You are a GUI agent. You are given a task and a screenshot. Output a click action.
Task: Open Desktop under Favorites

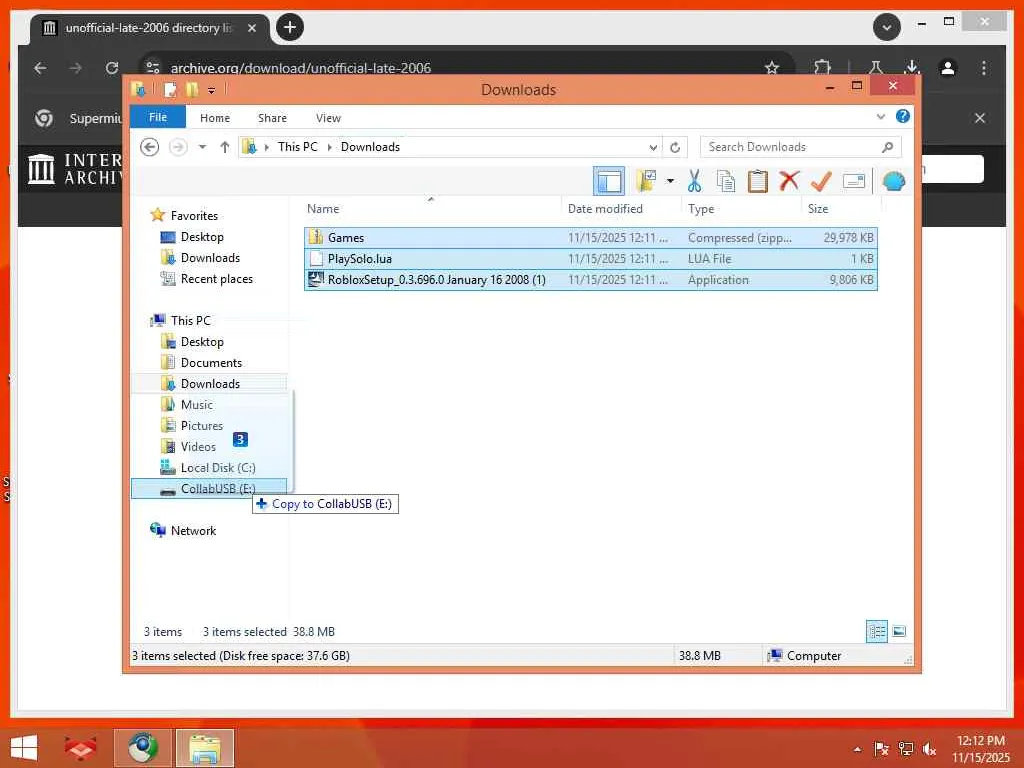[x=202, y=237]
